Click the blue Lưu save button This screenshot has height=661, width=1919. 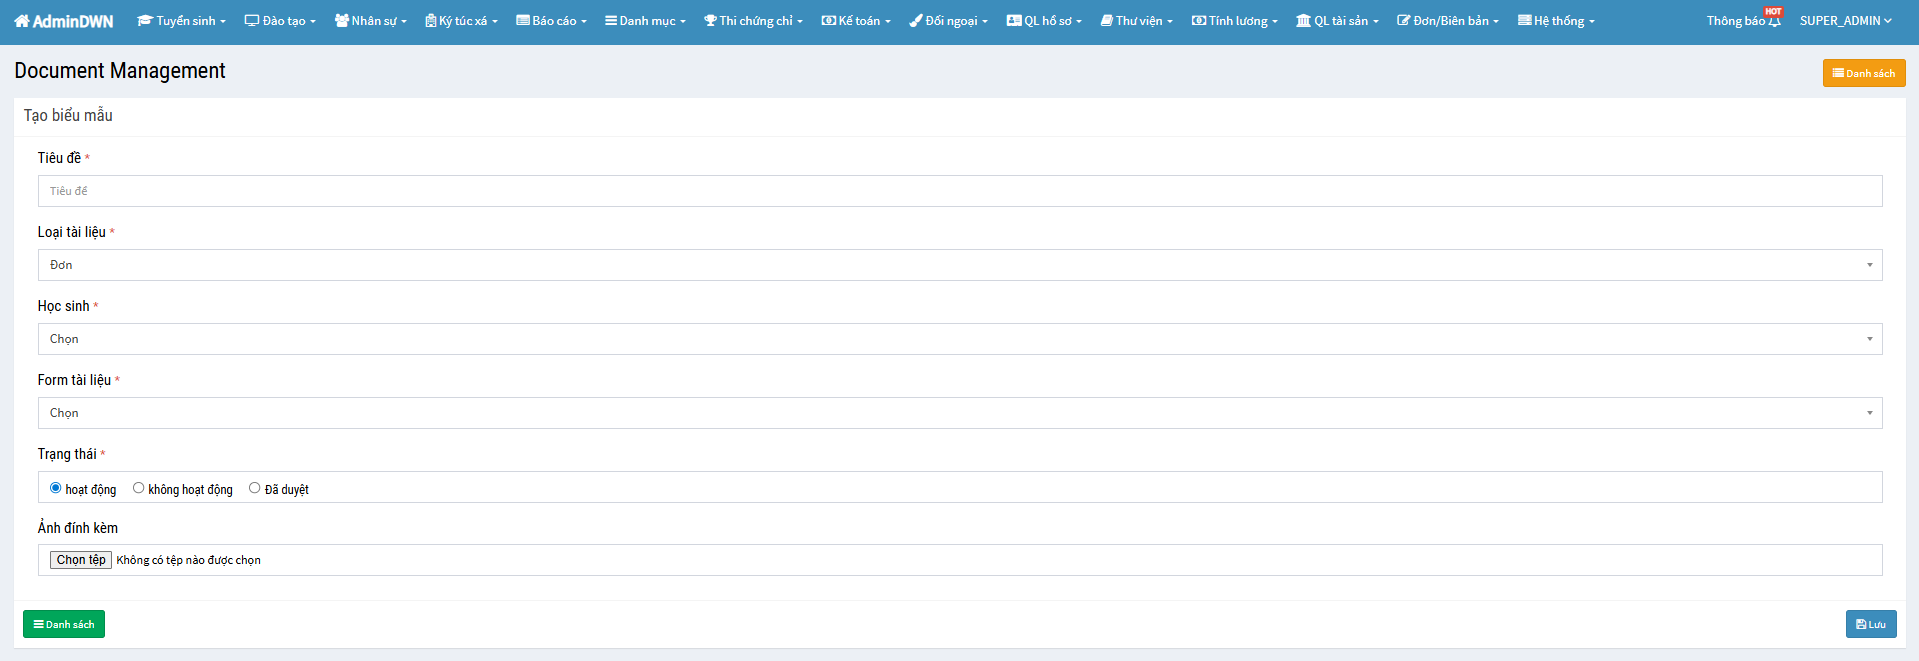click(x=1870, y=624)
